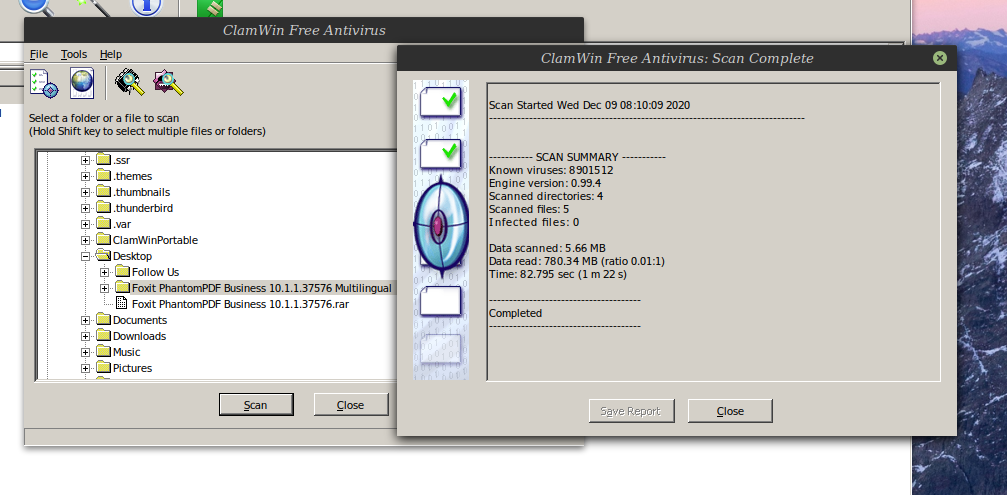Click the Save Report button
The width and height of the screenshot is (1007, 495).
point(631,411)
